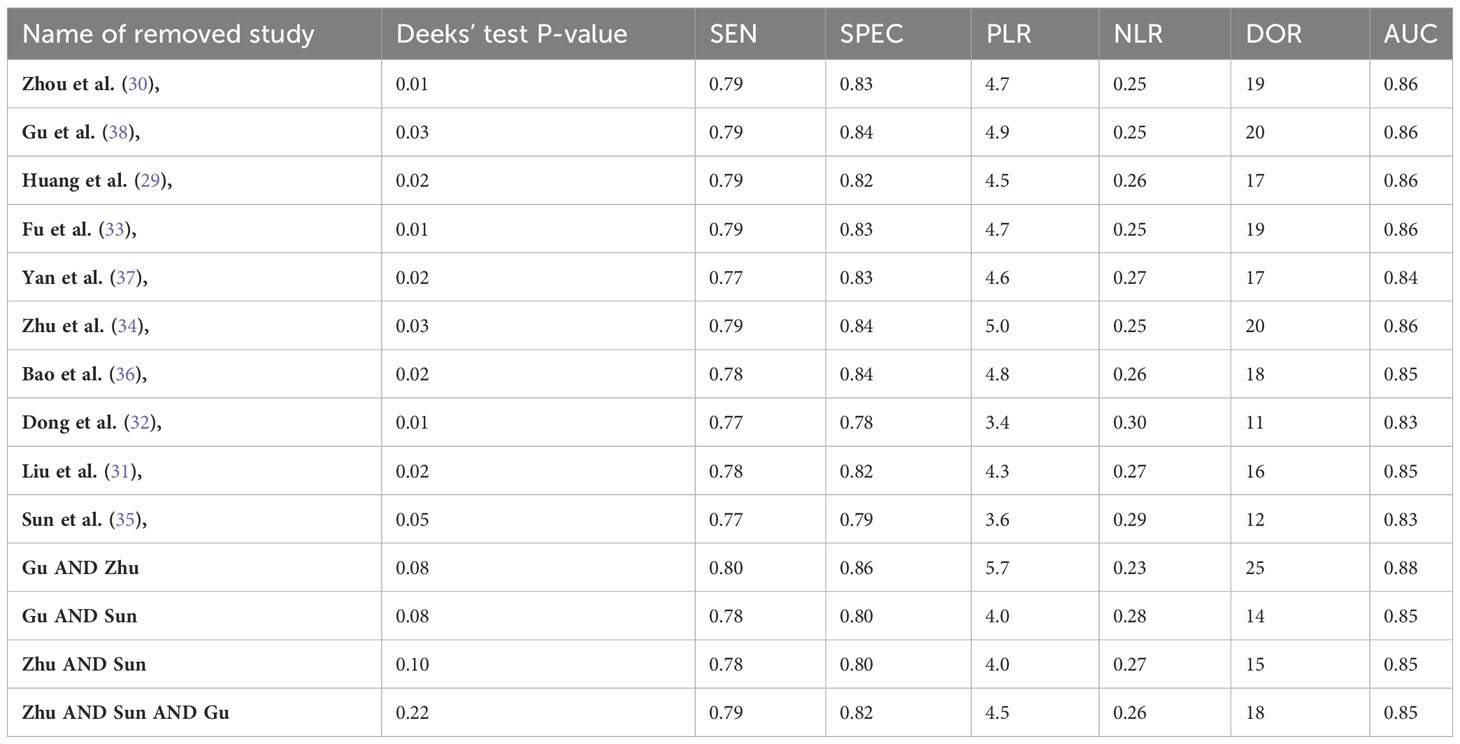The image size is (1460, 744).
Task: Click the AUC column header
Action: point(1410,35)
